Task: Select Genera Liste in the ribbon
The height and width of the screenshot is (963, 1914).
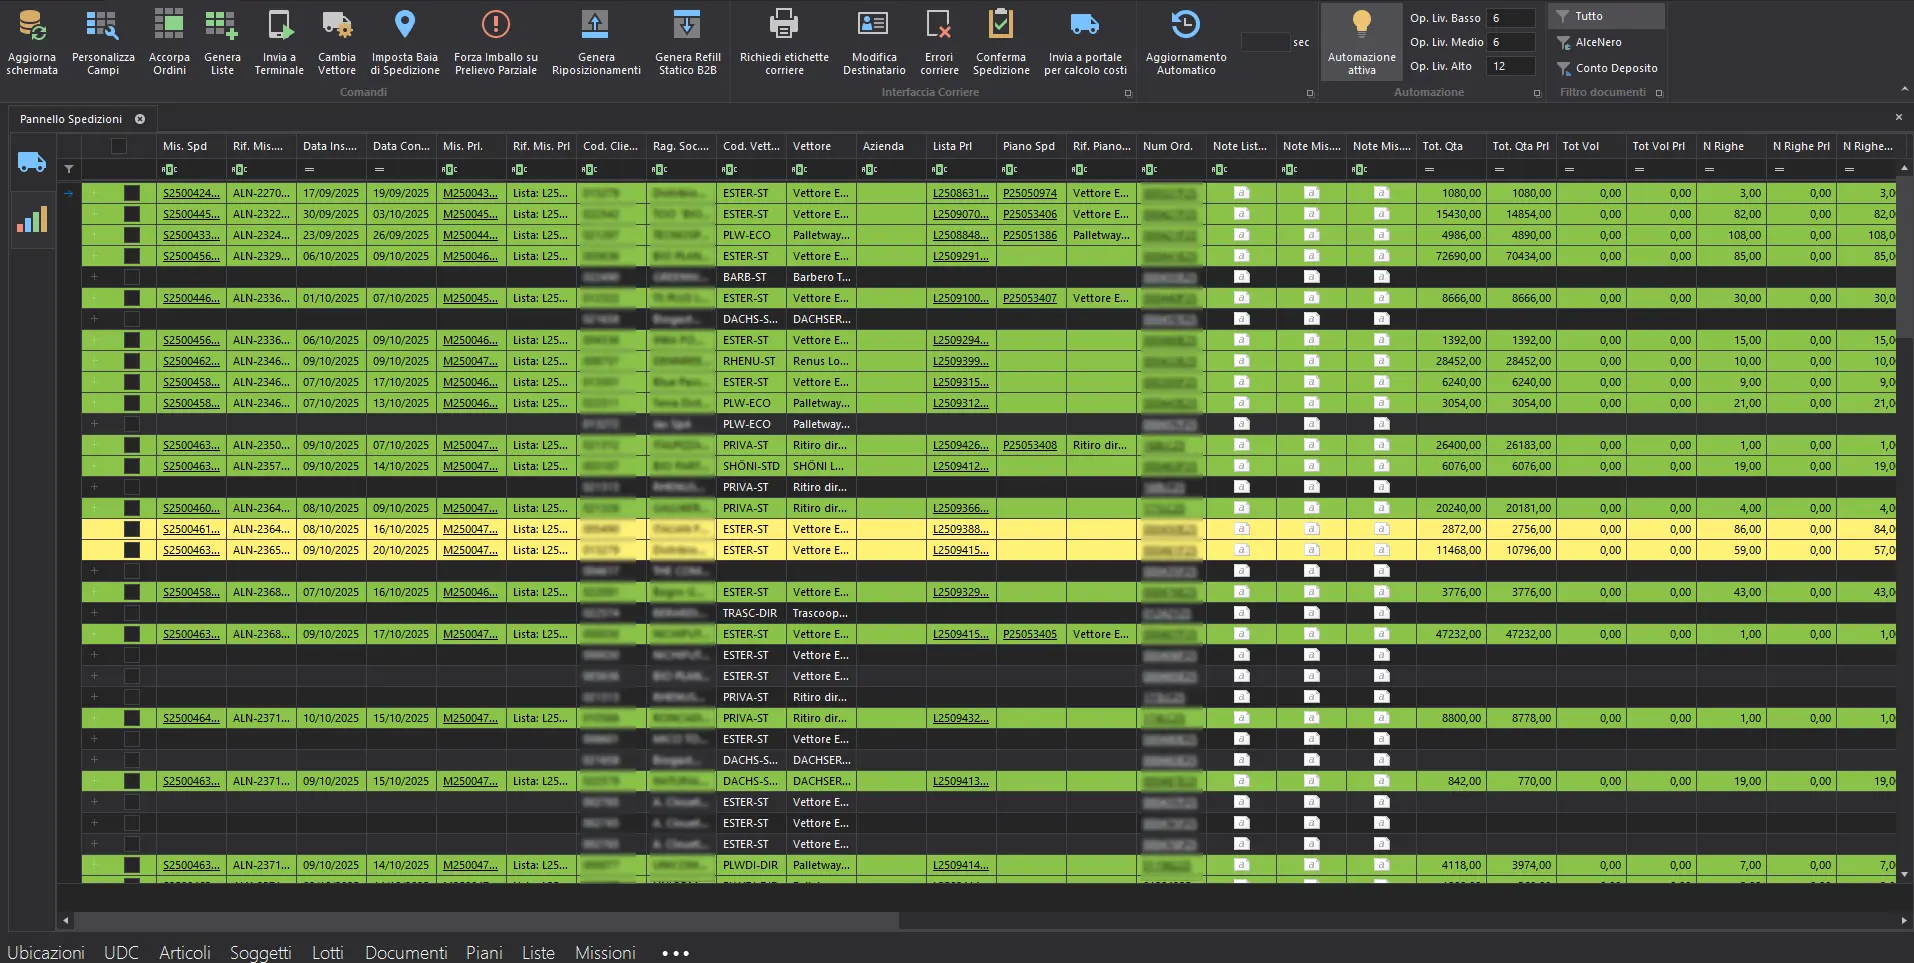Action: [x=222, y=40]
